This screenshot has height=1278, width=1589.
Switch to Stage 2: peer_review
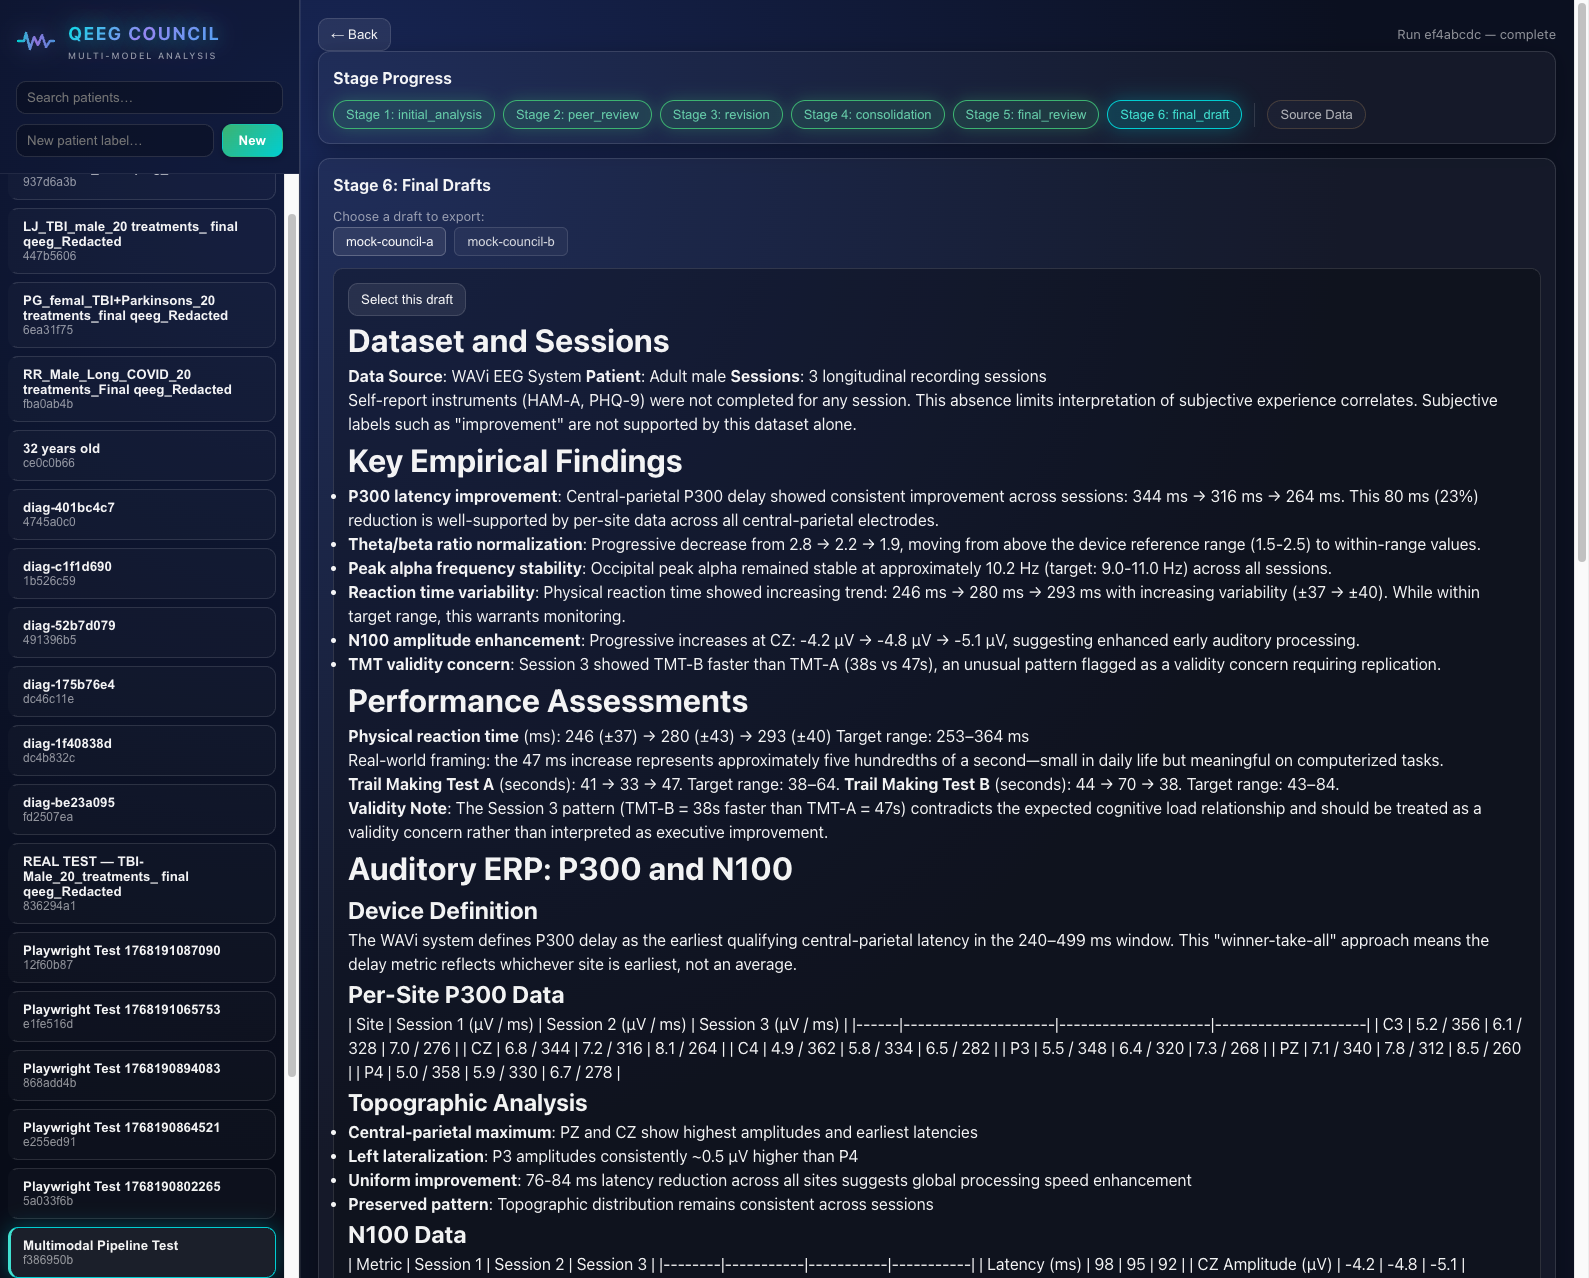click(x=577, y=115)
